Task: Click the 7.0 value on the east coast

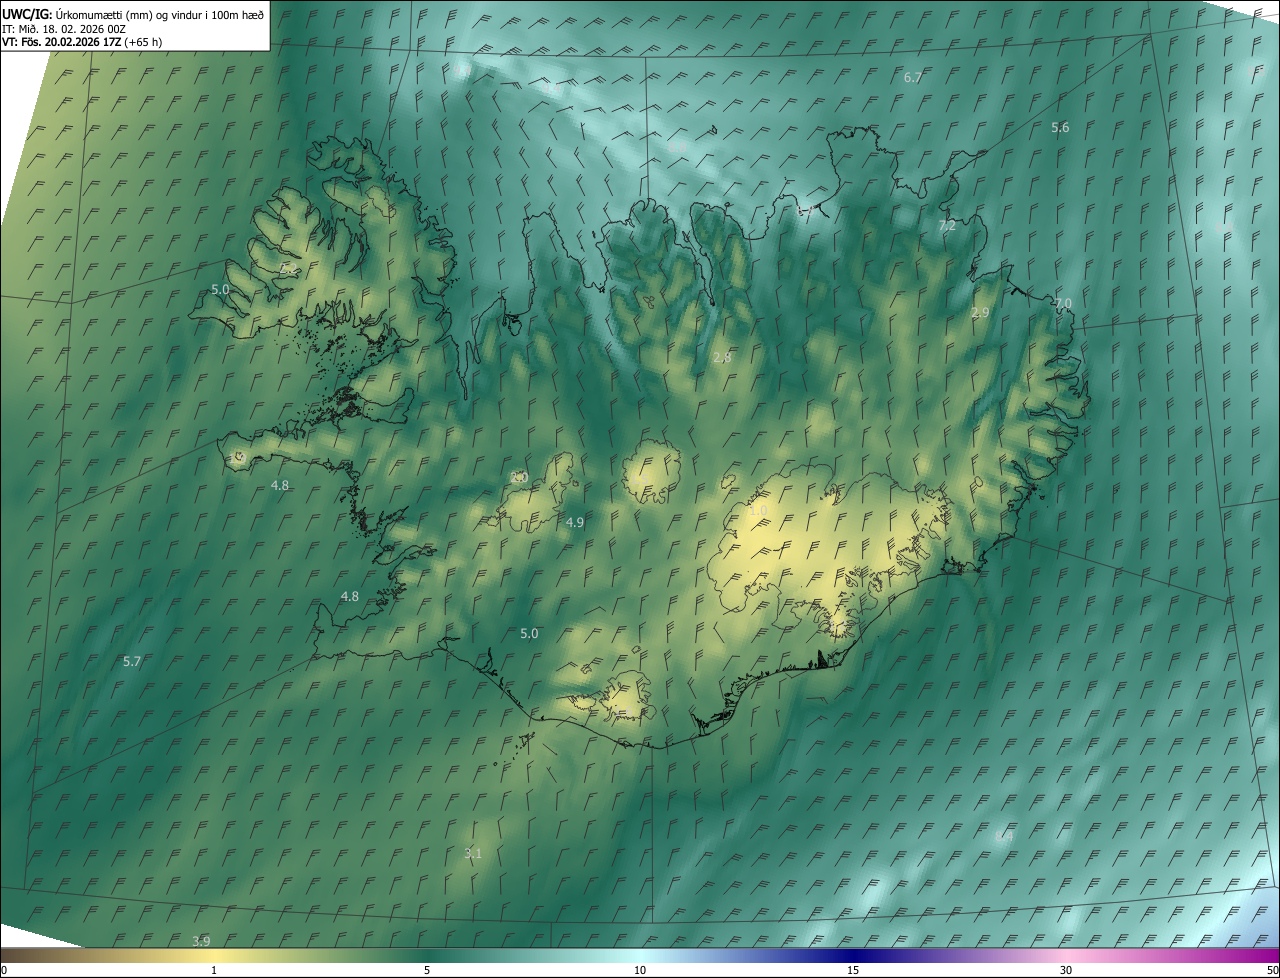Action: pos(1062,304)
